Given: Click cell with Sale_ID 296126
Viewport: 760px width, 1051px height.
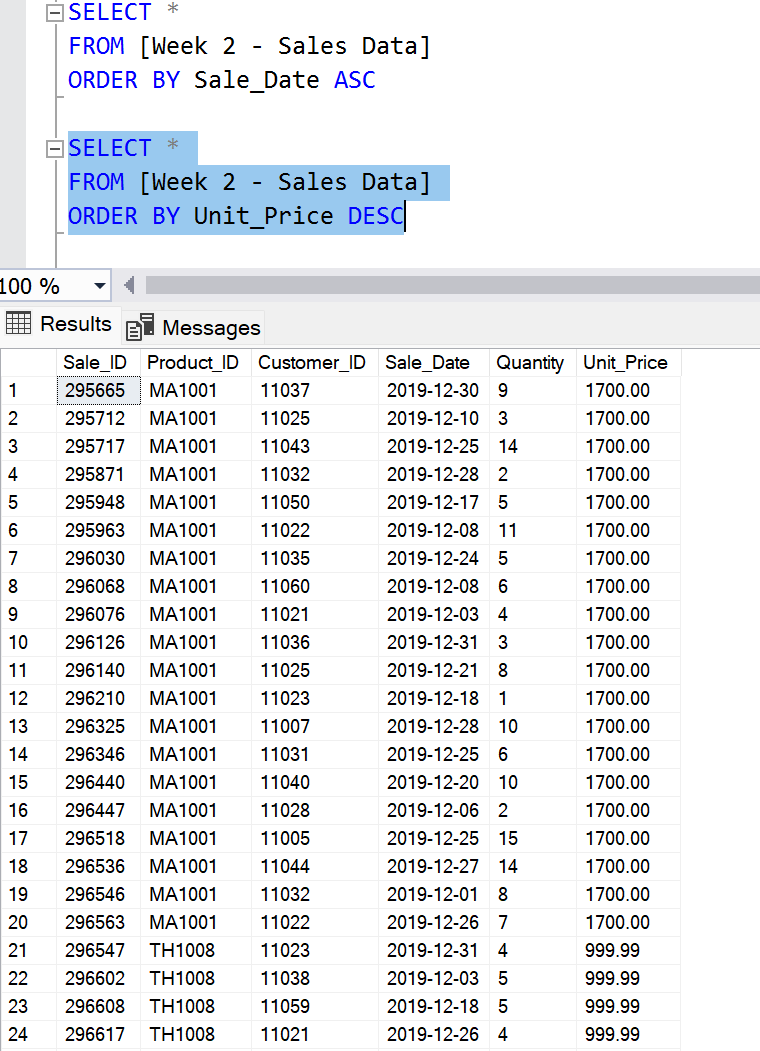Looking at the screenshot, I should [x=99, y=642].
